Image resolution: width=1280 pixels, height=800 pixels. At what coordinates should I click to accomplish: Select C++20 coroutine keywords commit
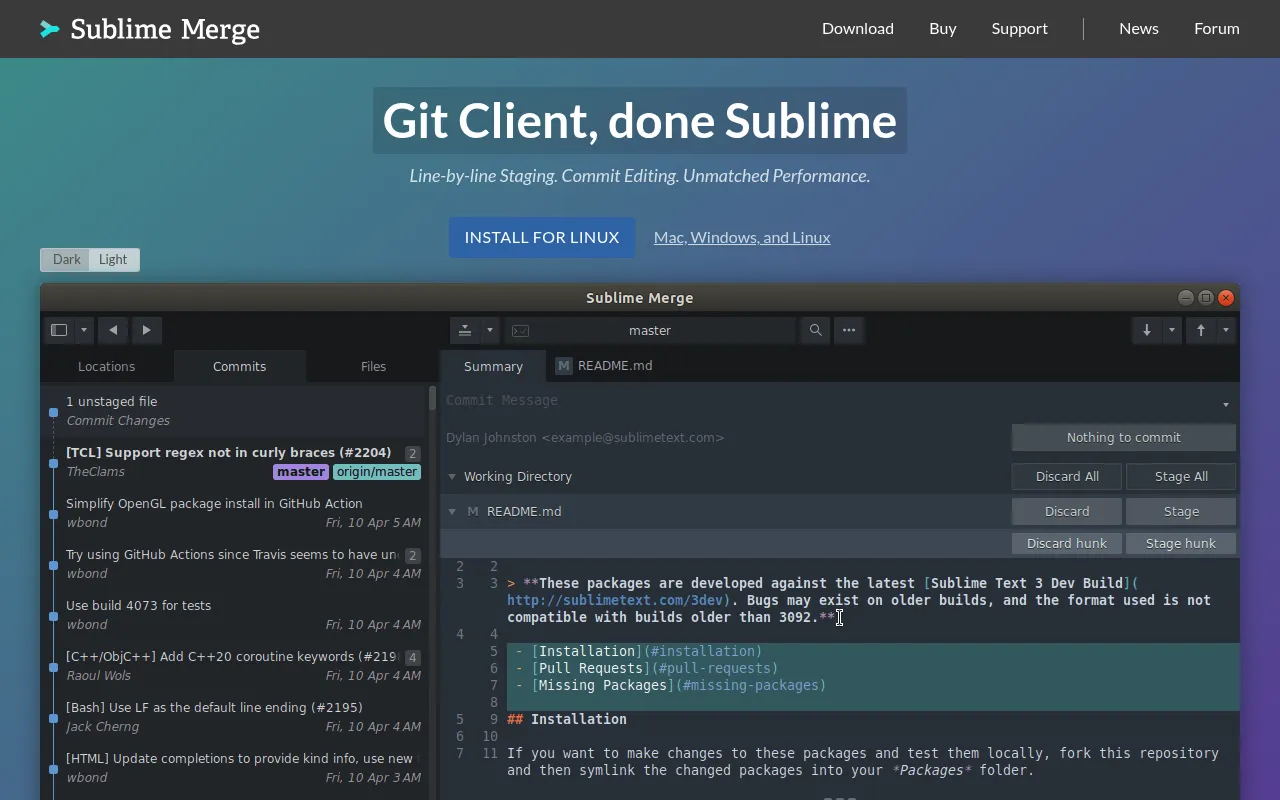point(234,666)
